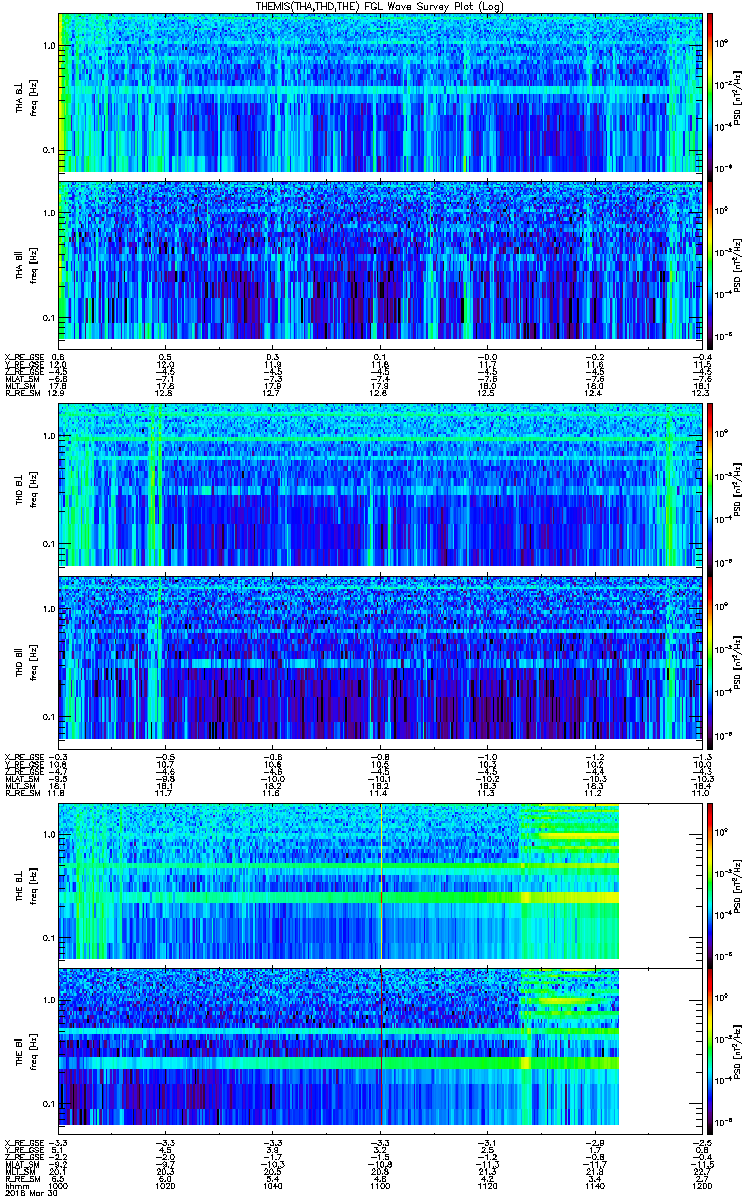Click the 1200 time tick label

click(x=701, y=1185)
